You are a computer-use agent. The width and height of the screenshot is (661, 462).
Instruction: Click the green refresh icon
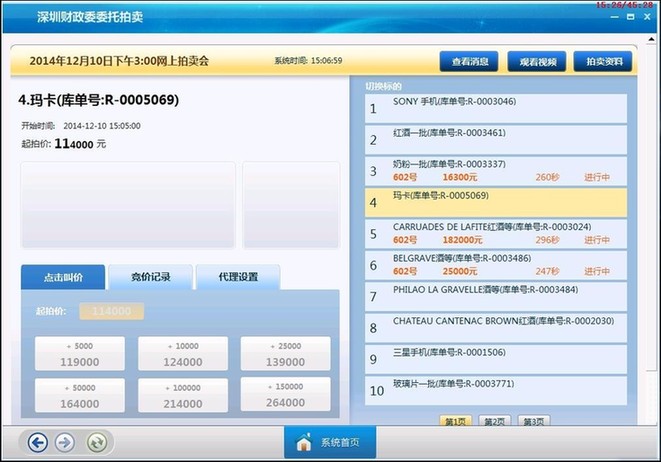coord(97,442)
